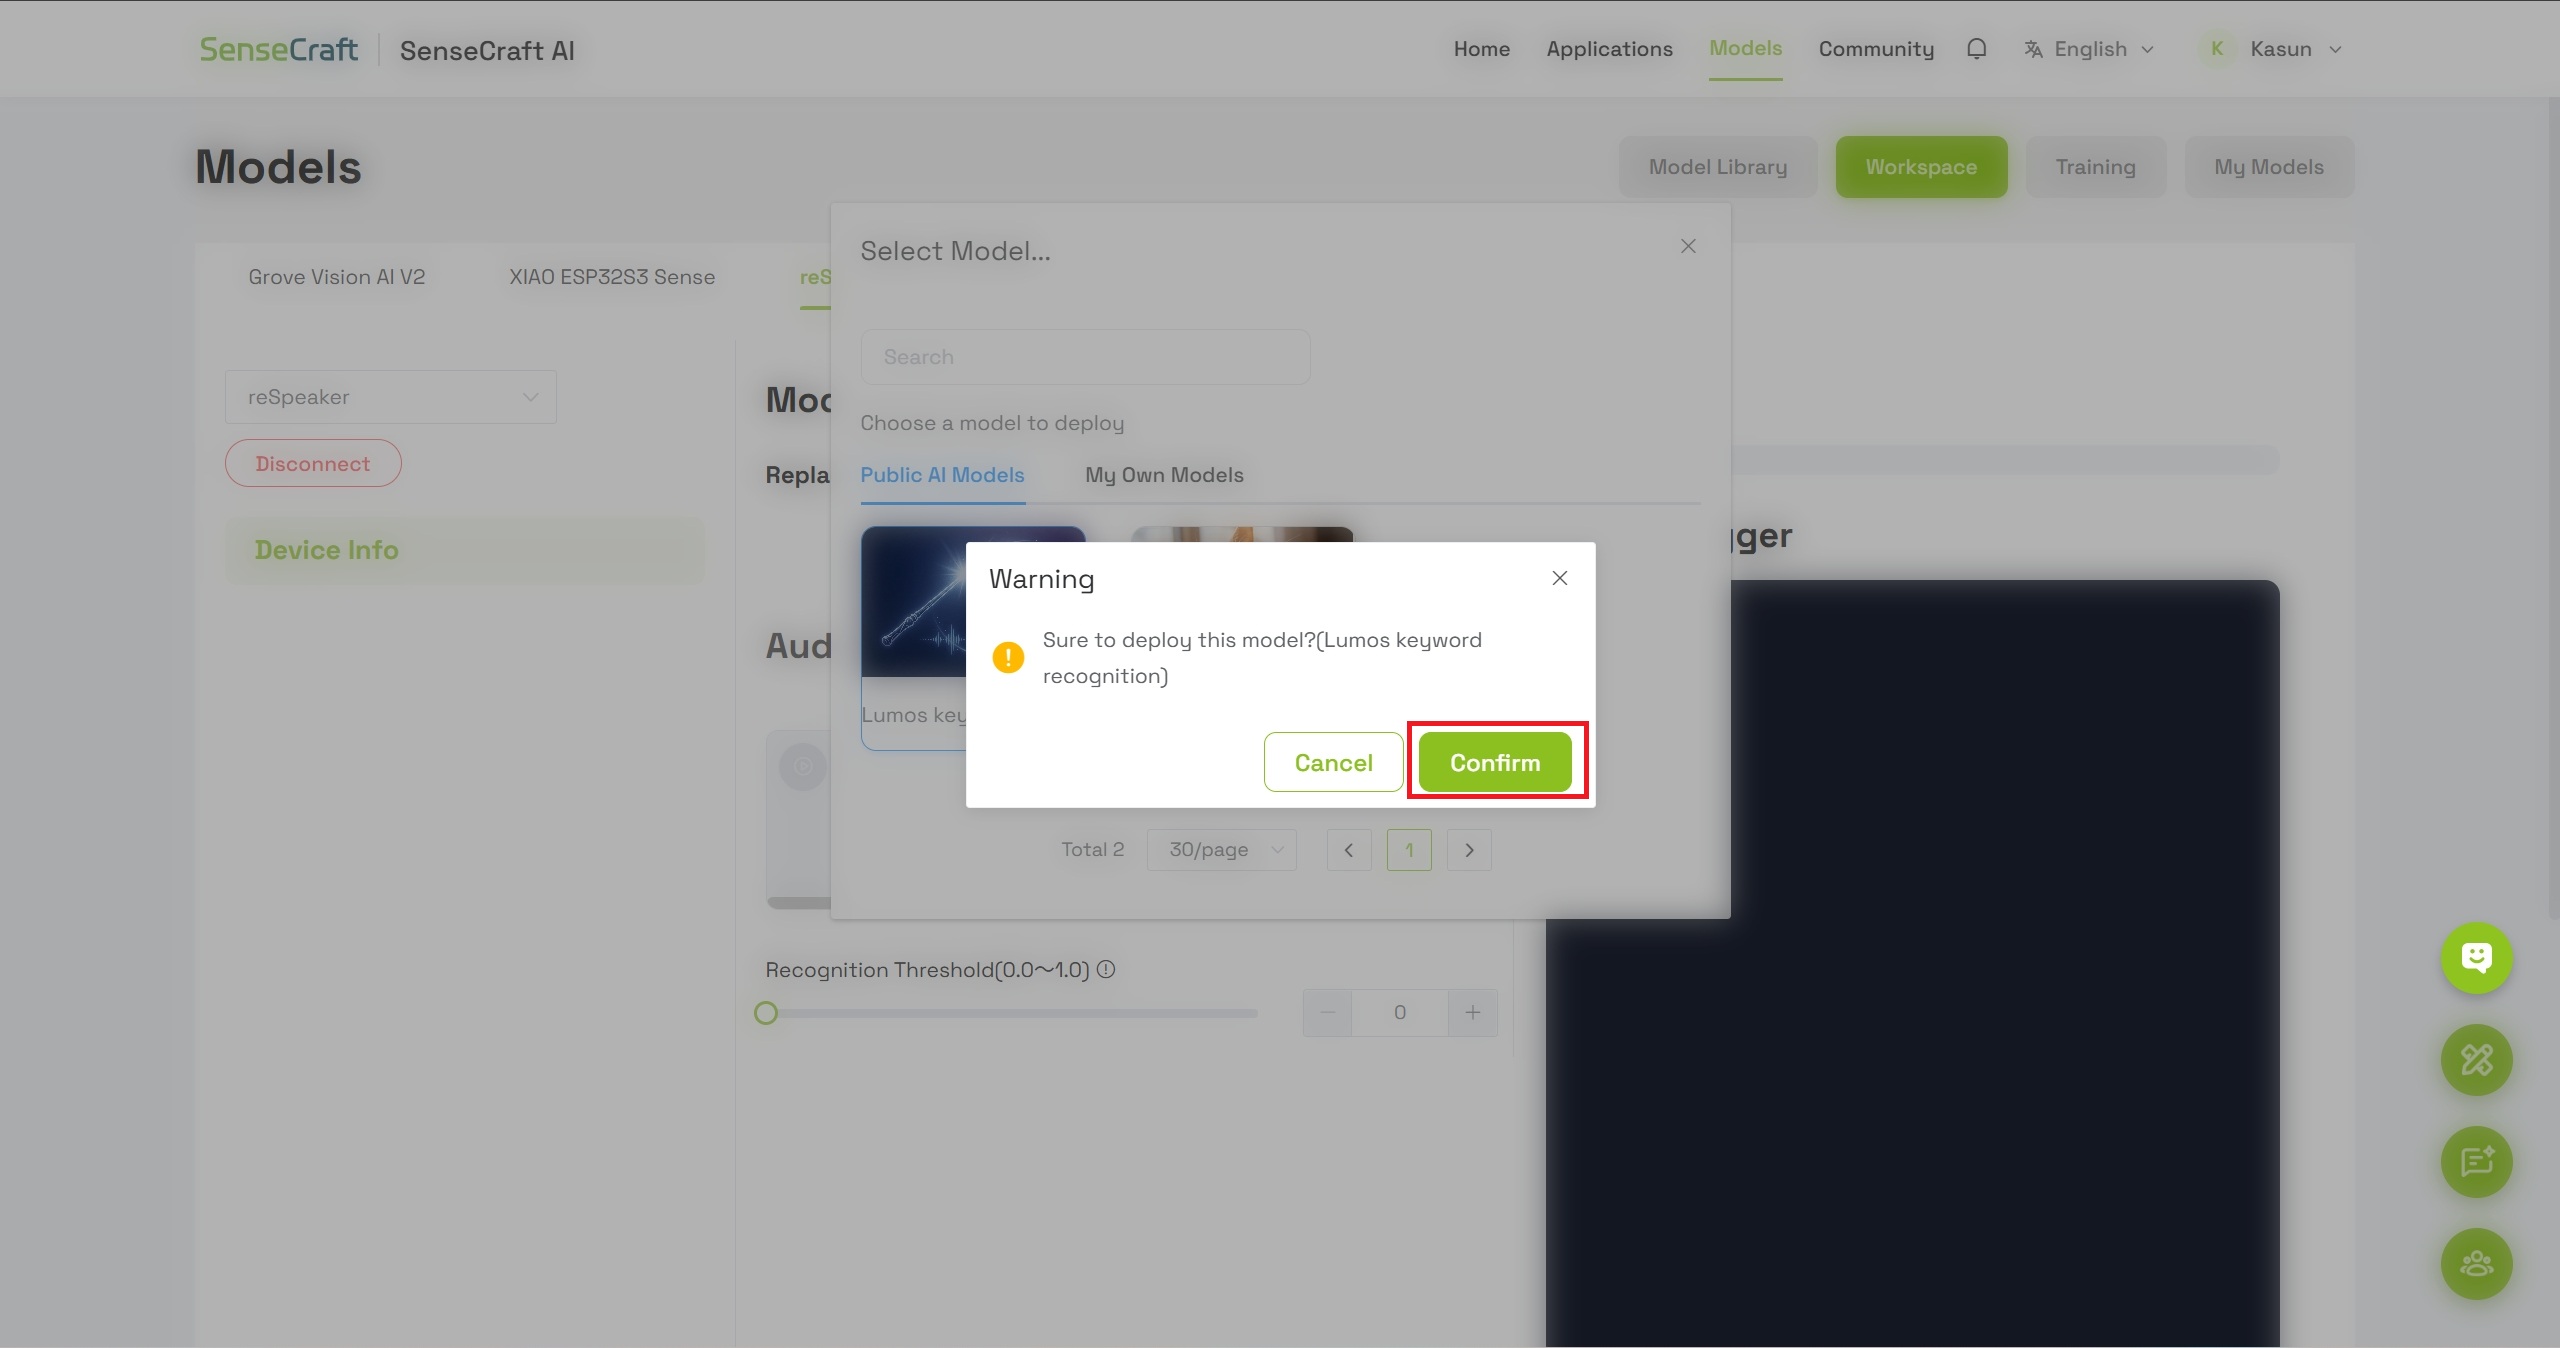Select the XIAO ESP32S3 Sense tab
2560x1348 pixels.
(x=612, y=277)
